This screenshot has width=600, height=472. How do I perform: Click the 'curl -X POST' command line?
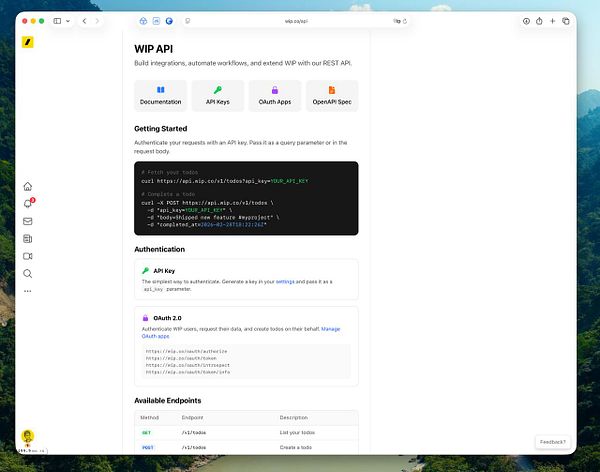click(207, 203)
